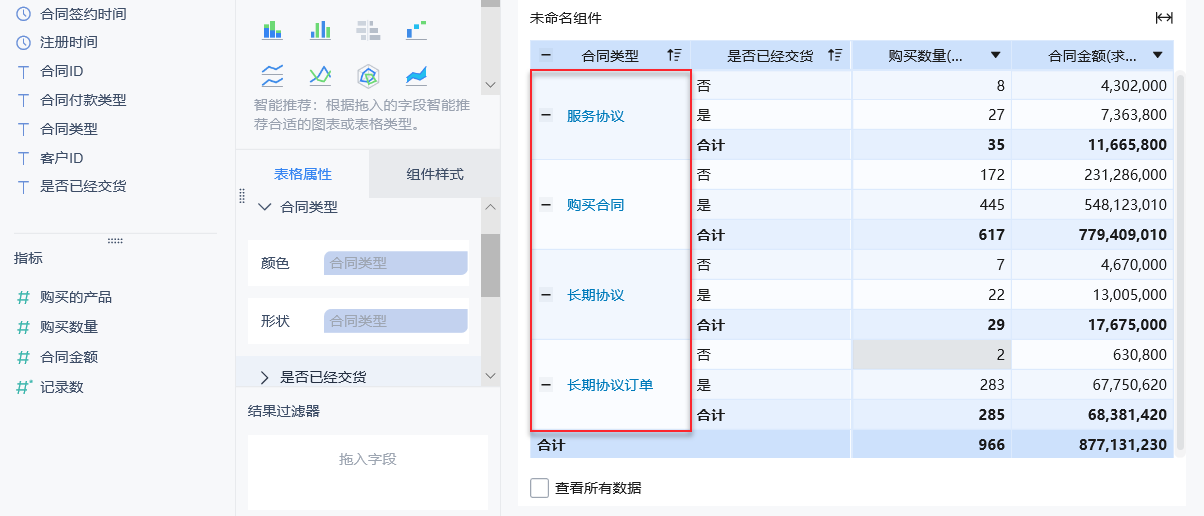Click the fit-width icon above the table
Image resolution: width=1204 pixels, height=516 pixels.
(x=1164, y=18)
